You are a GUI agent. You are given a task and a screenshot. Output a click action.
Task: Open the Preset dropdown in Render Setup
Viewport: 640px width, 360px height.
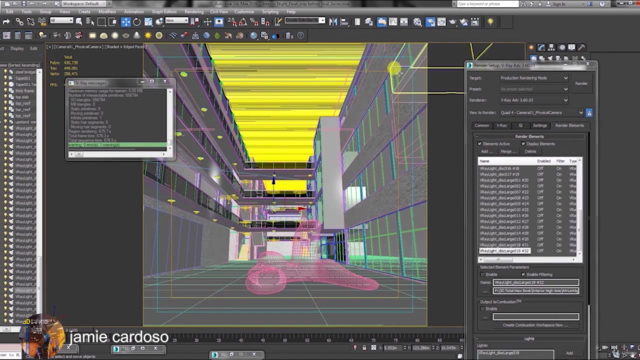pos(534,89)
